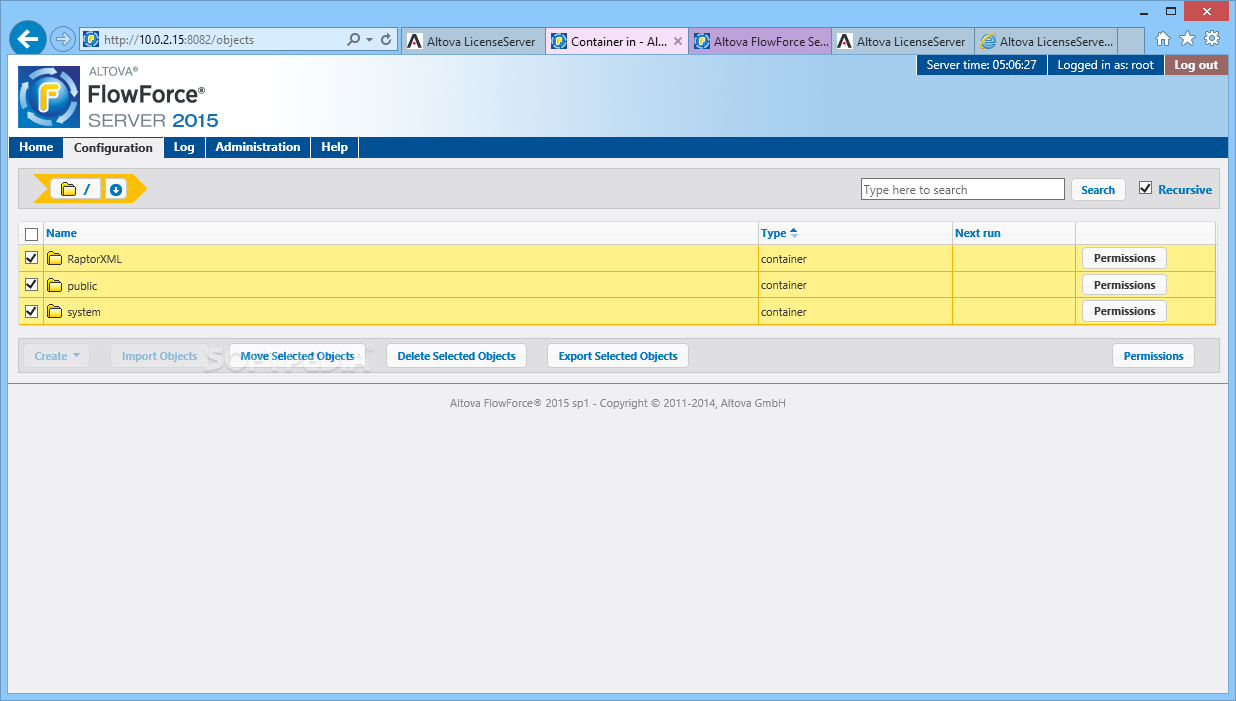Viewport: 1236px width, 701px height.
Task: Uncheck the RaptorXML row checkbox
Action: (x=31, y=258)
